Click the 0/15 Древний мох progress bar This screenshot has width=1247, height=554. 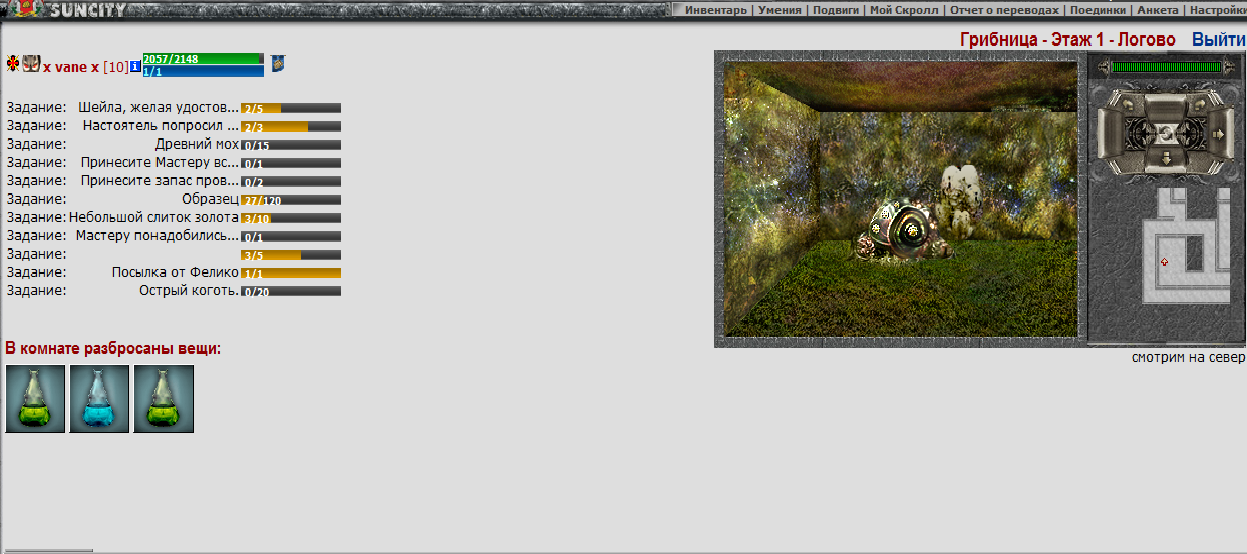tap(291, 145)
